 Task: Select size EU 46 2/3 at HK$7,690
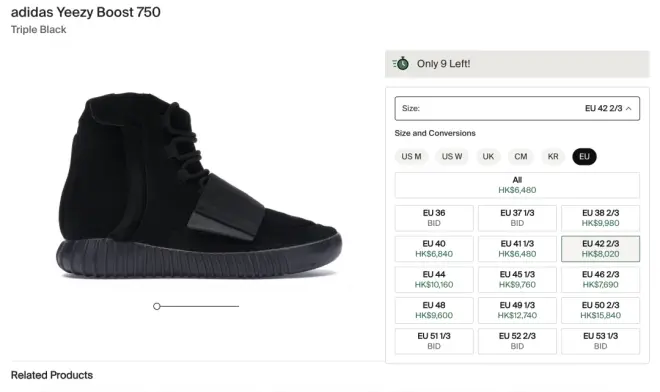click(x=600, y=280)
